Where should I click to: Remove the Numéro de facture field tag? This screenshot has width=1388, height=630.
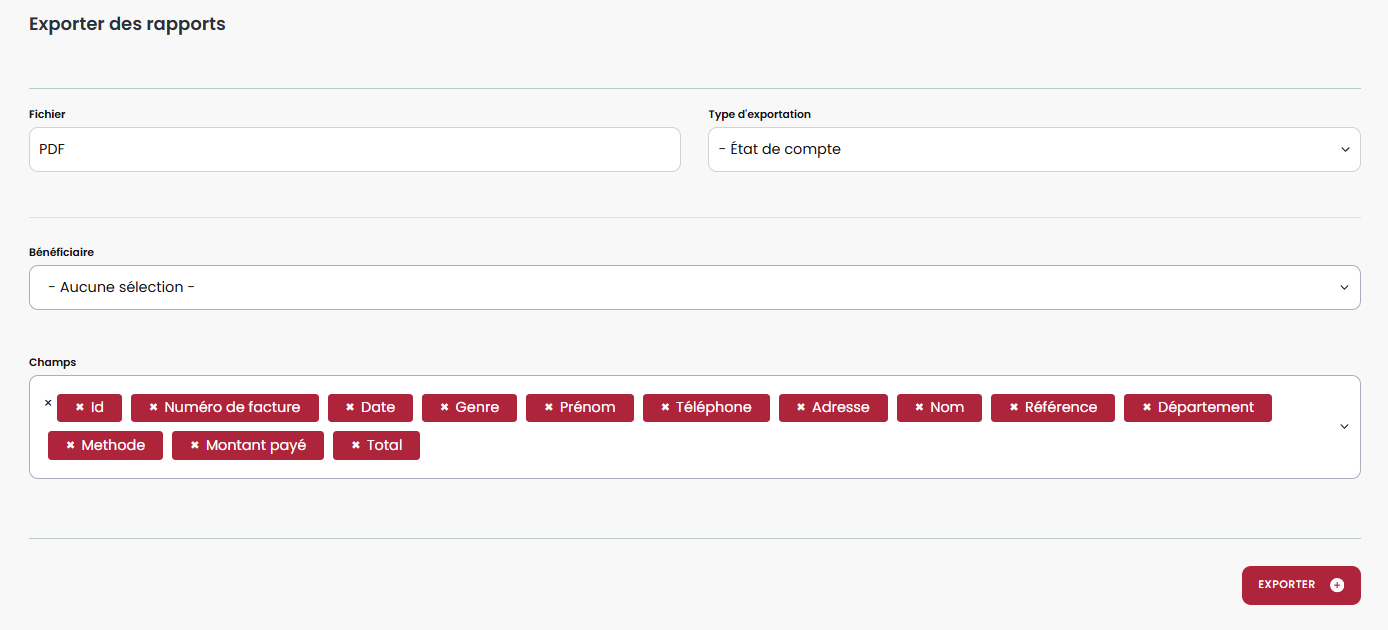coord(154,408)
